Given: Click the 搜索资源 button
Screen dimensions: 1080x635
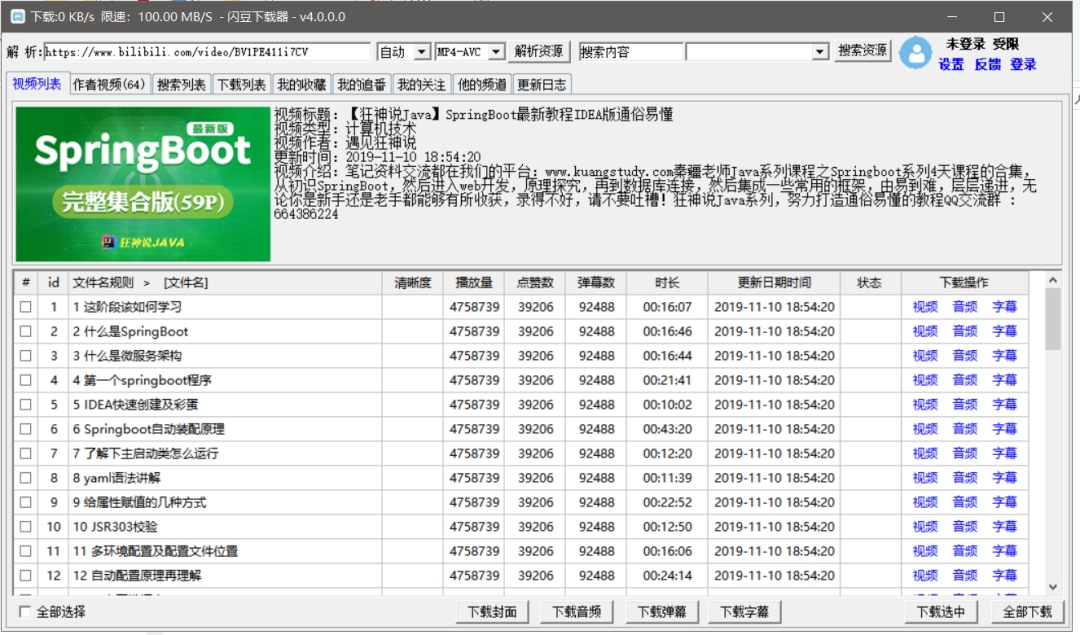Looking at the screenshot, I should click(x=862, y=51).
